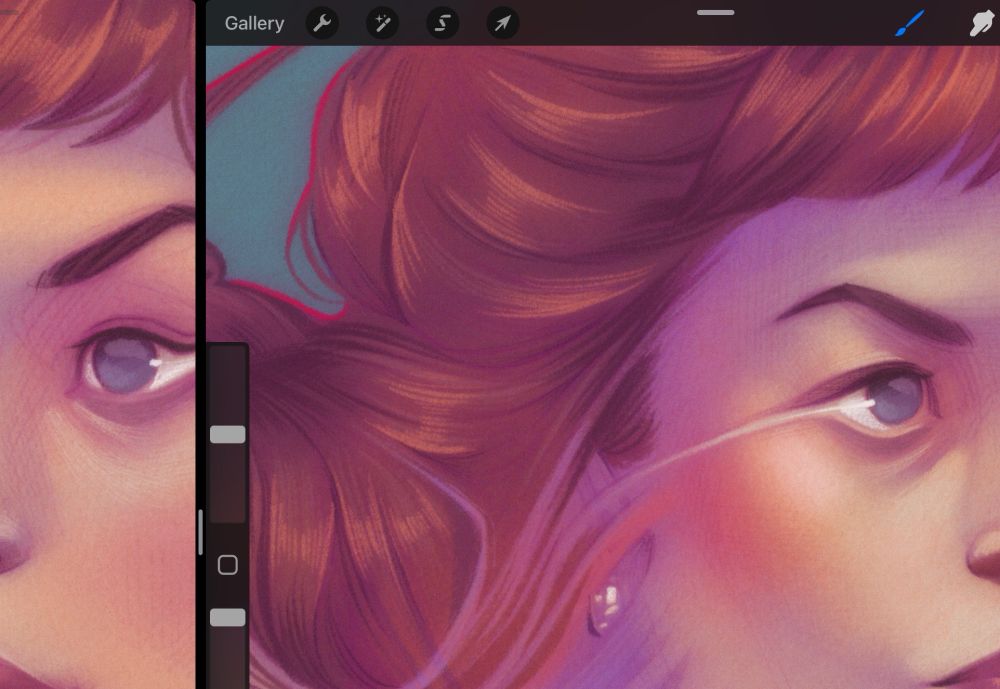Open the Gallery view
This screenshot has width=1000, height=689.
[254, 24]
